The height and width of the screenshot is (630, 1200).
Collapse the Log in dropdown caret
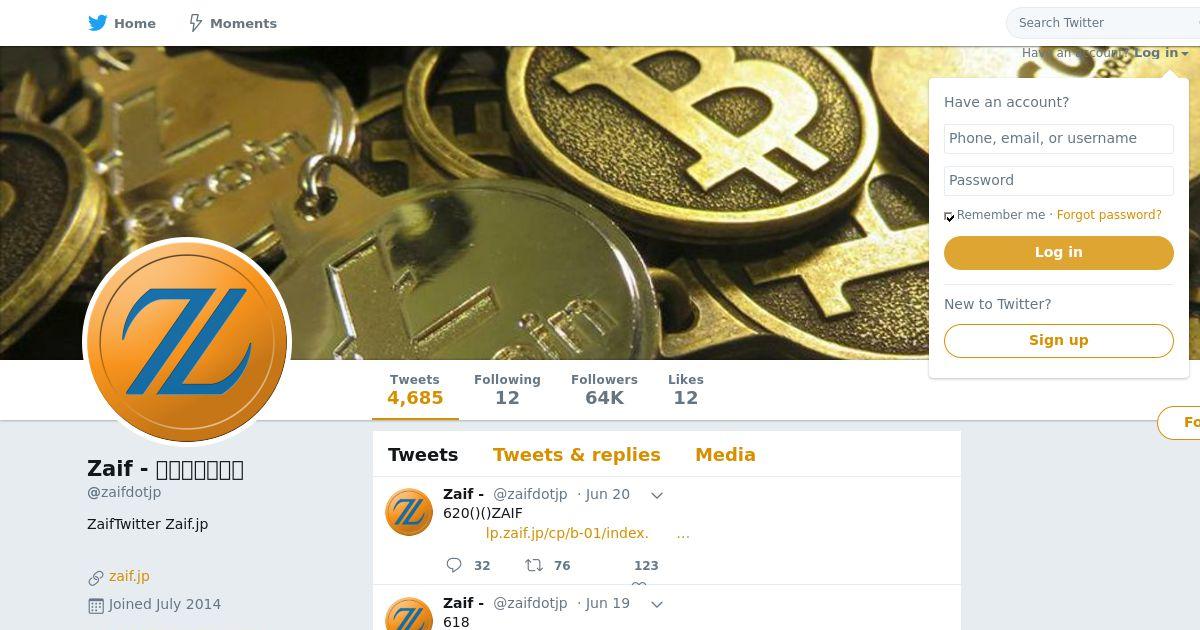1185,54
